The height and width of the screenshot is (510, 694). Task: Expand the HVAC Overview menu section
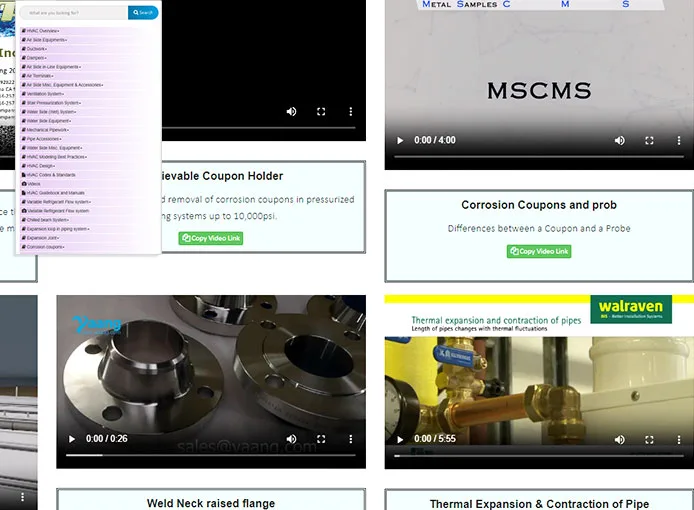point(43,31)
